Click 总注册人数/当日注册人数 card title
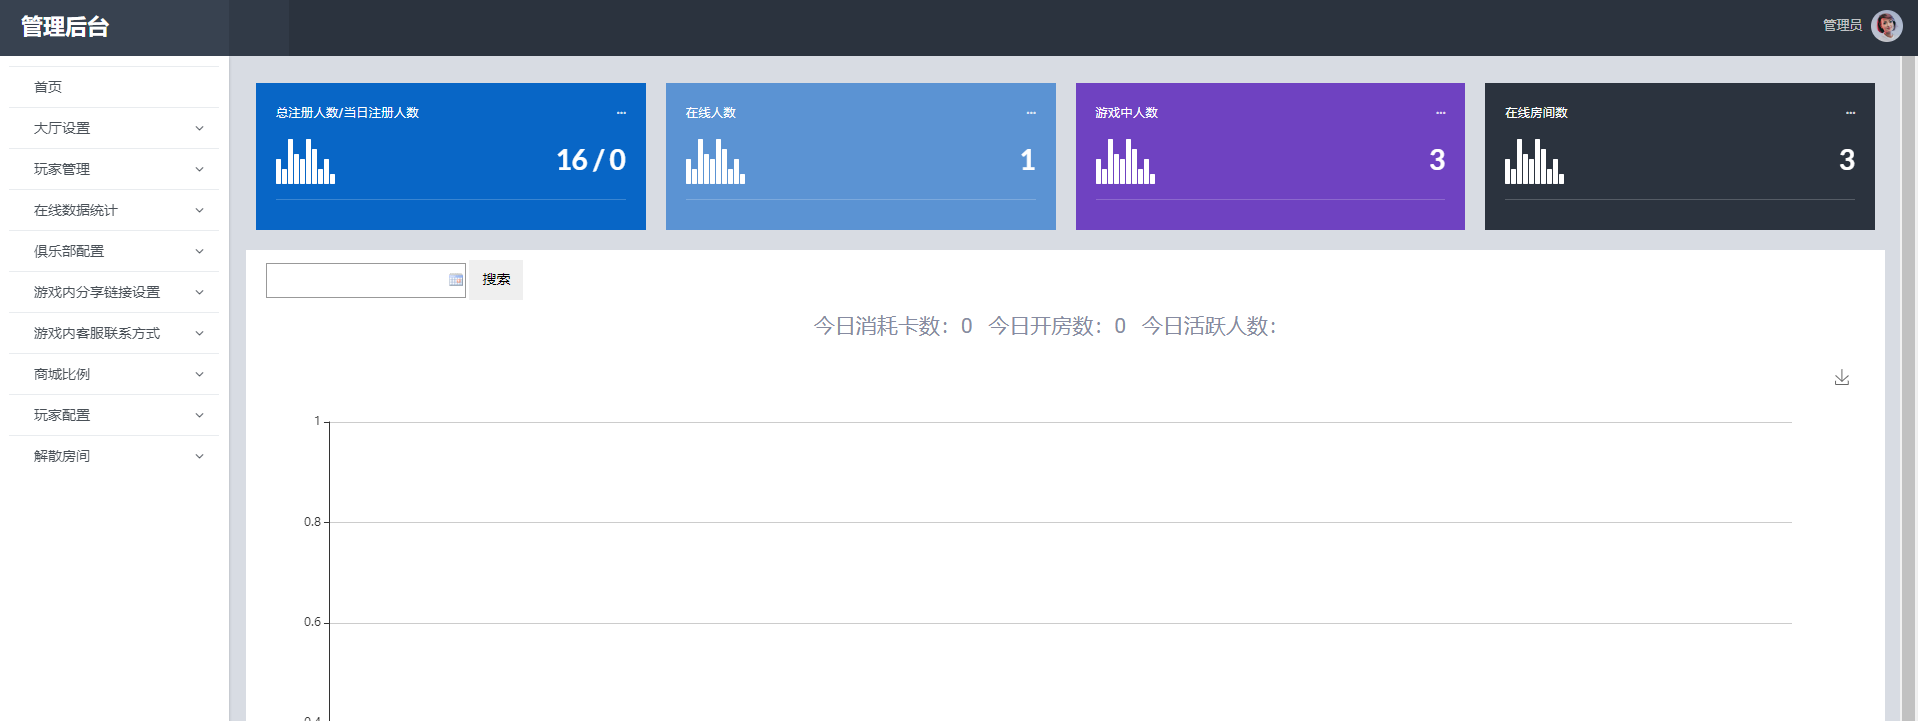 click(347, 113)
